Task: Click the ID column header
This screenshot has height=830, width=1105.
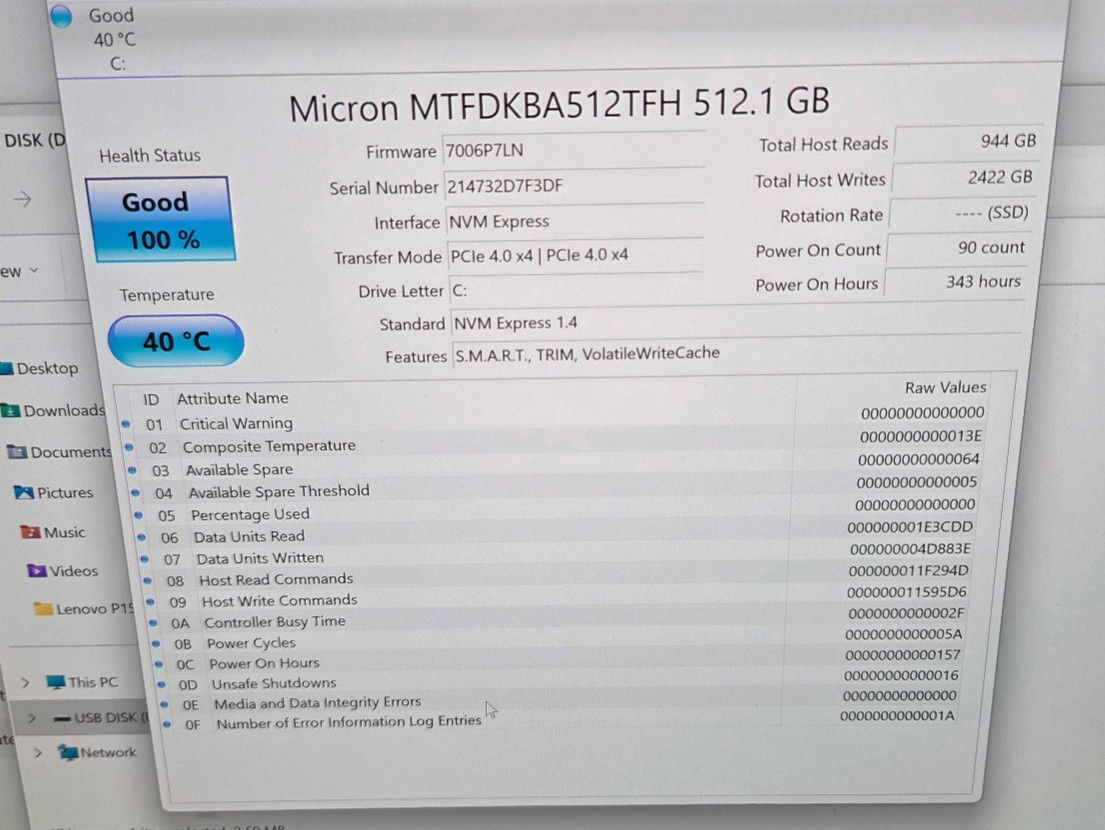Action: click(151, 399)
